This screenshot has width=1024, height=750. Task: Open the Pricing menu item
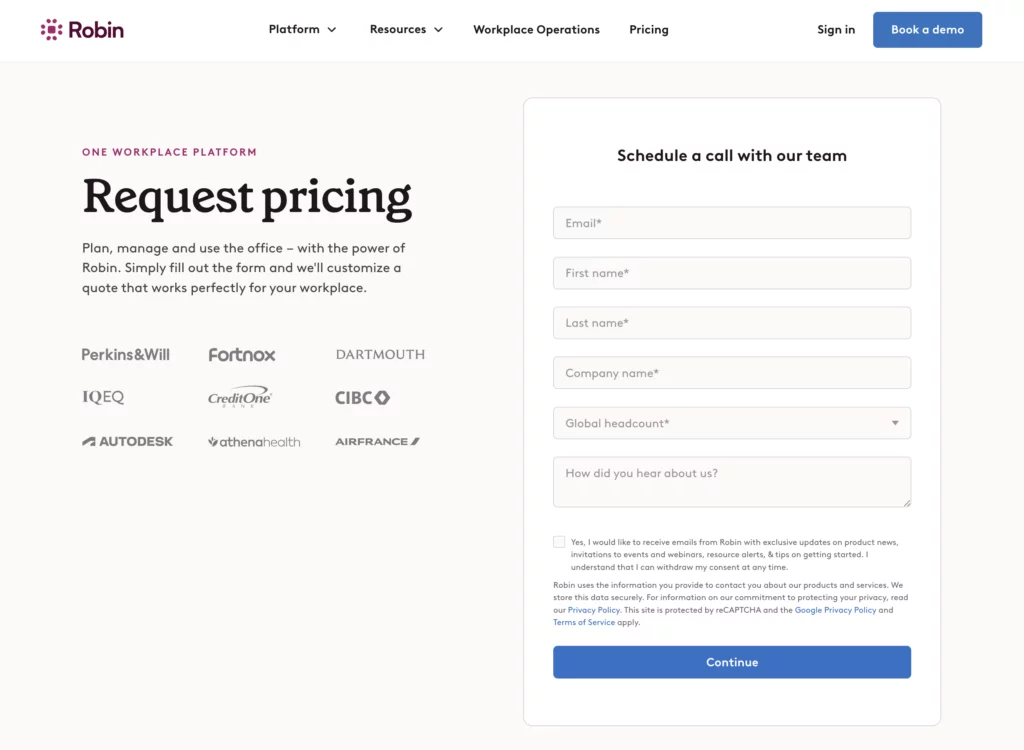point(648,29)
